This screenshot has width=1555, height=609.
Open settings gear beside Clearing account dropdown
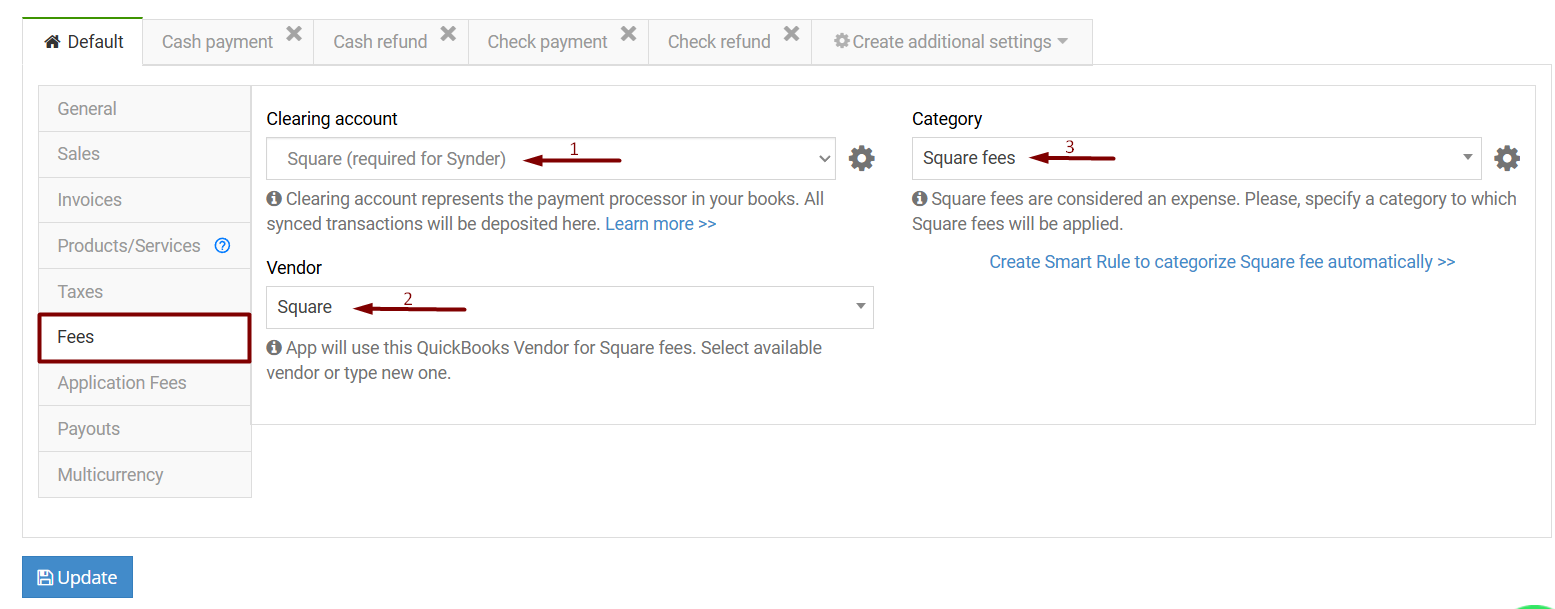pyautogui.click(x=862, y=157)
